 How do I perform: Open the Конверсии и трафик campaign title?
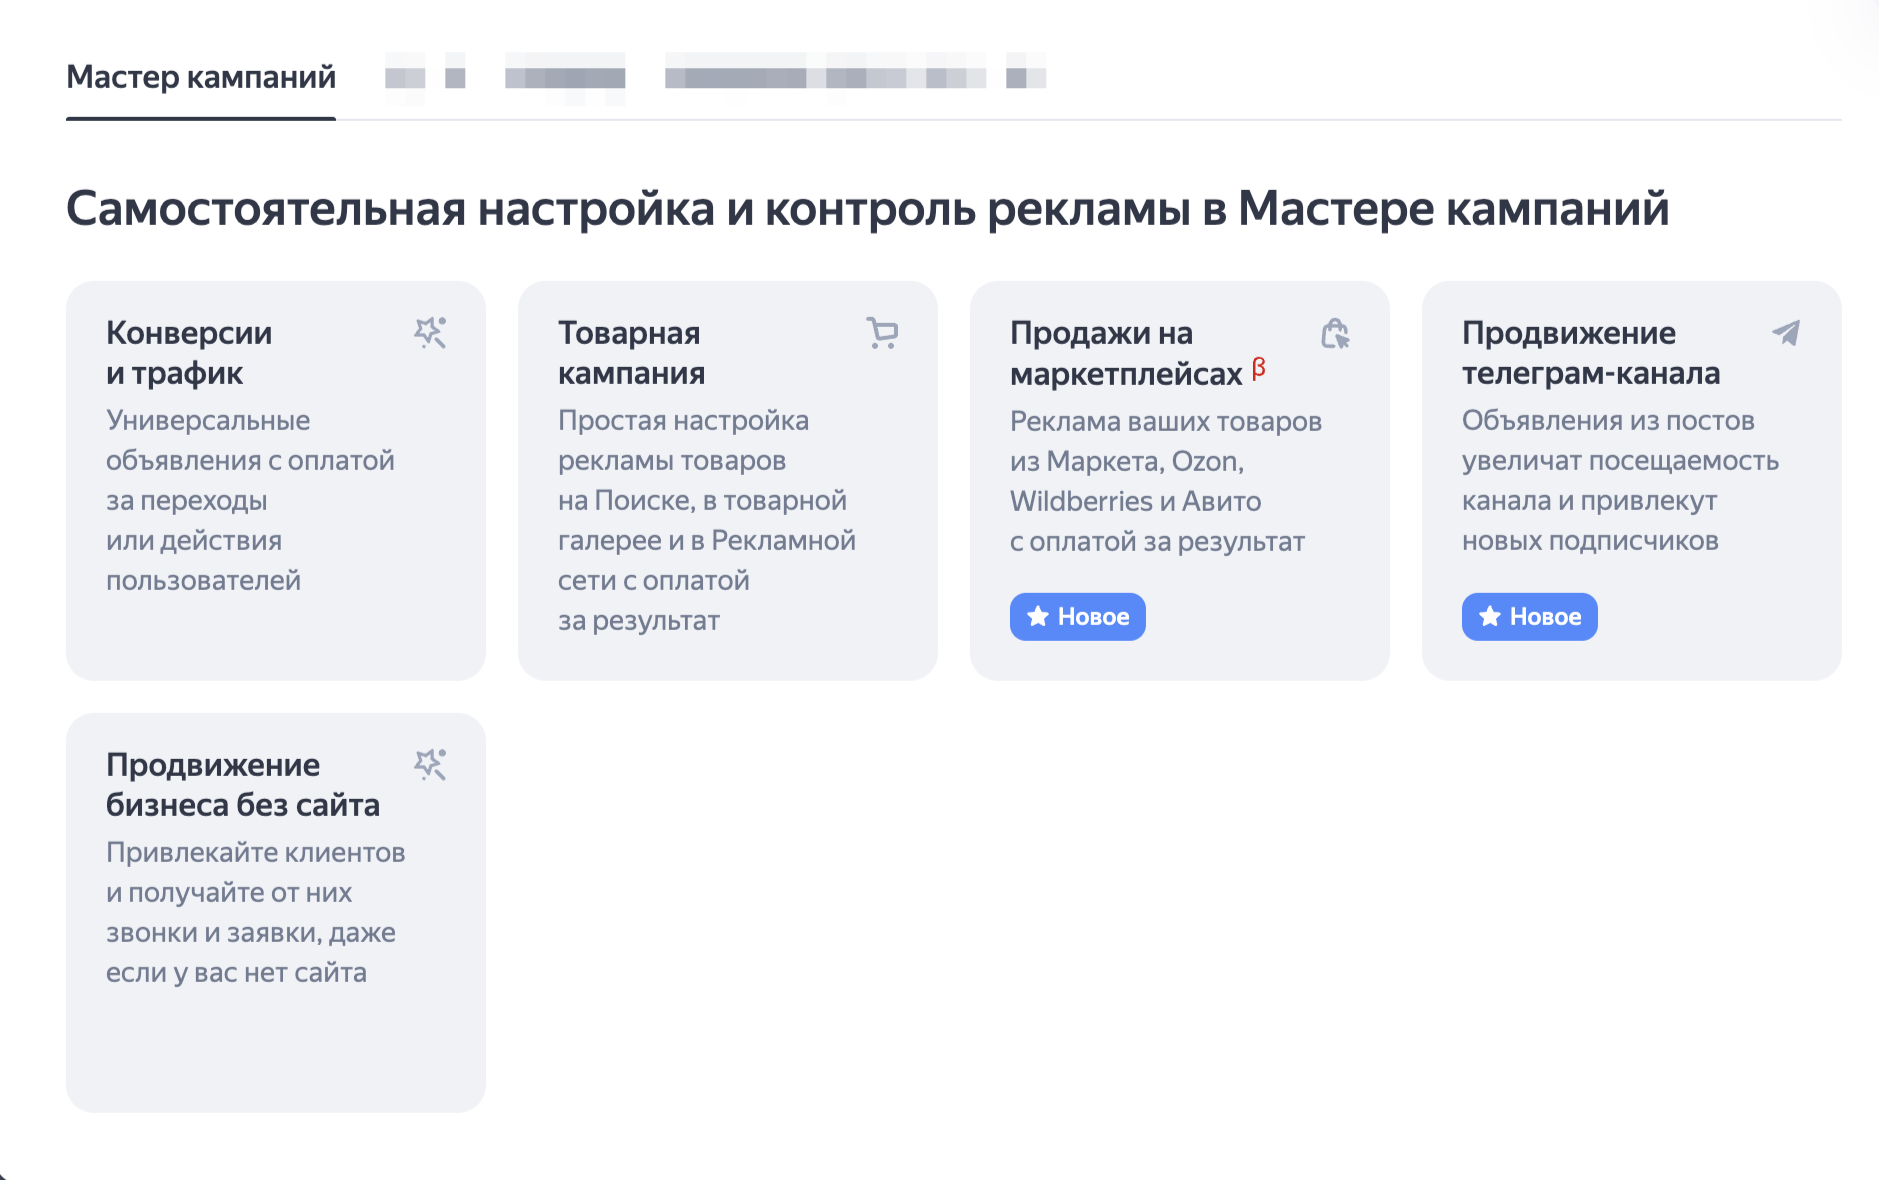tap(189, 352)
